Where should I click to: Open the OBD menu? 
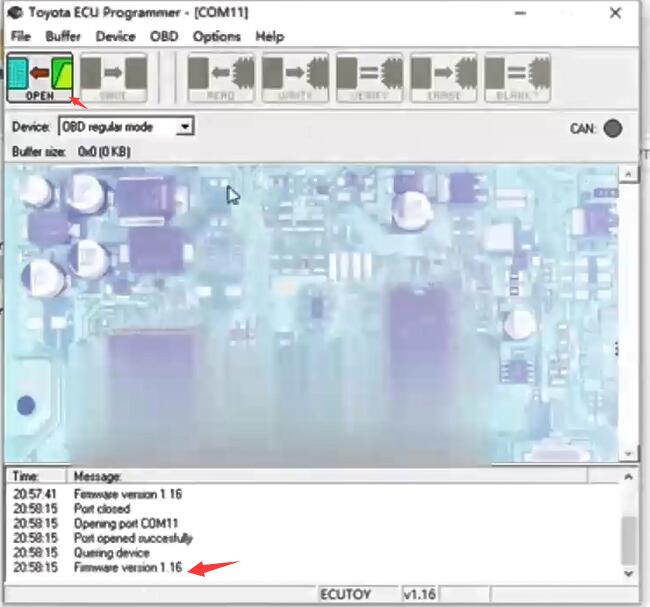pyautogui.click(x=164, y=36)
